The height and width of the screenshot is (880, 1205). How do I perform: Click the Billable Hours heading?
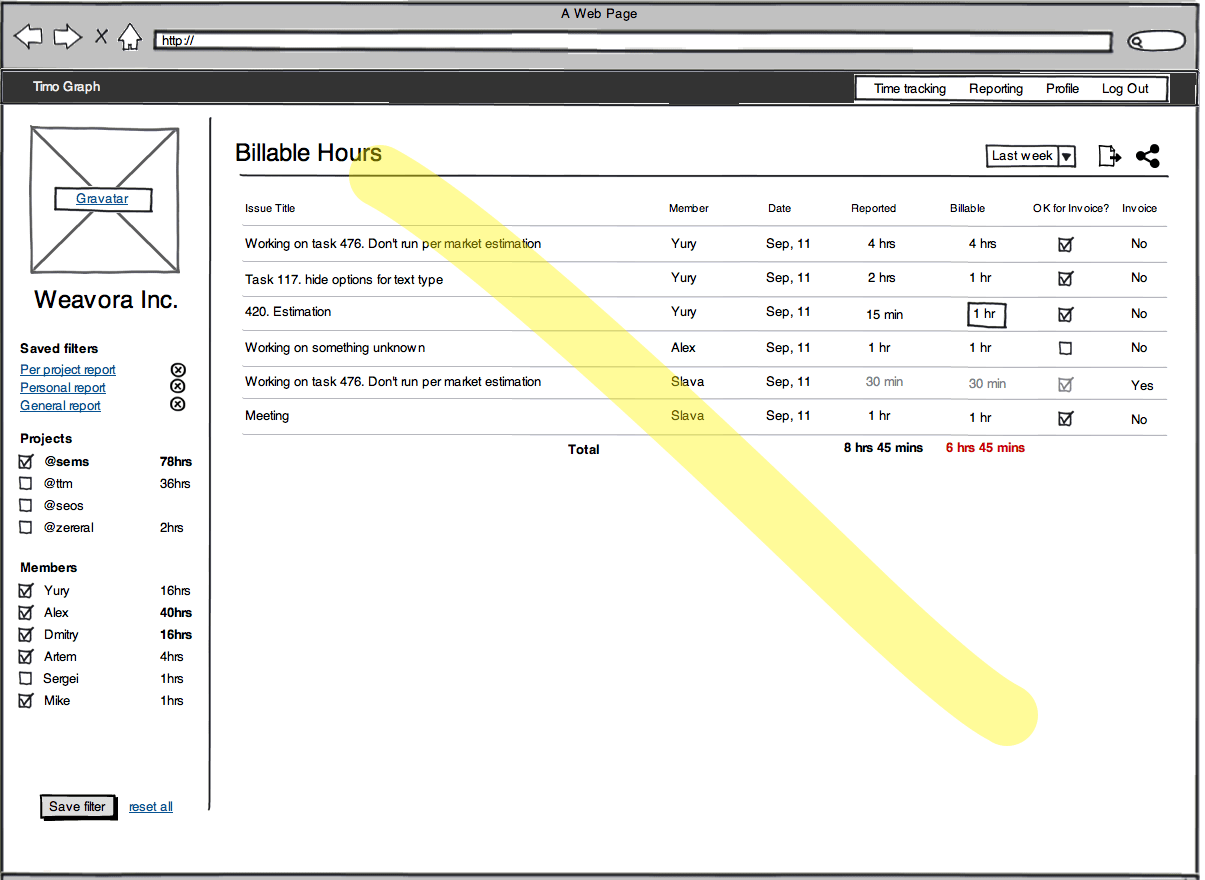308,153
